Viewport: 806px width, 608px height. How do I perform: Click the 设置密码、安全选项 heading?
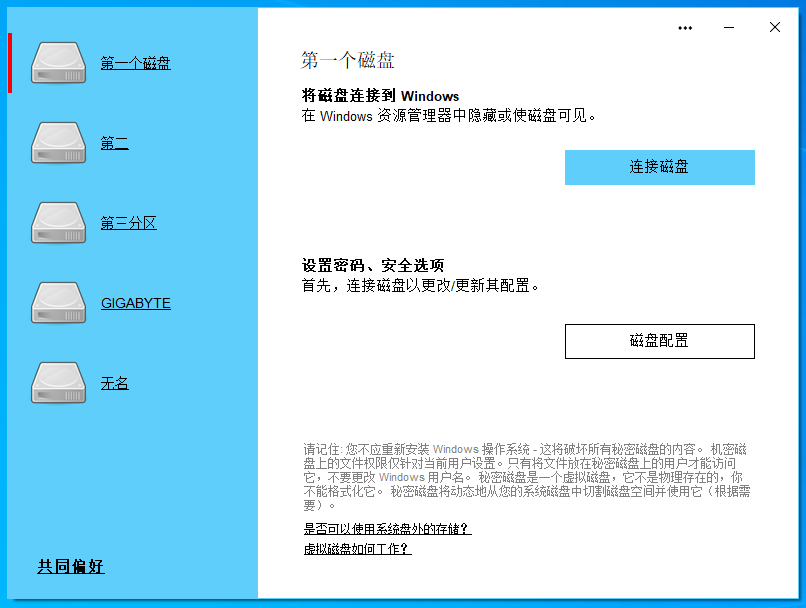(x=373, y=266)
